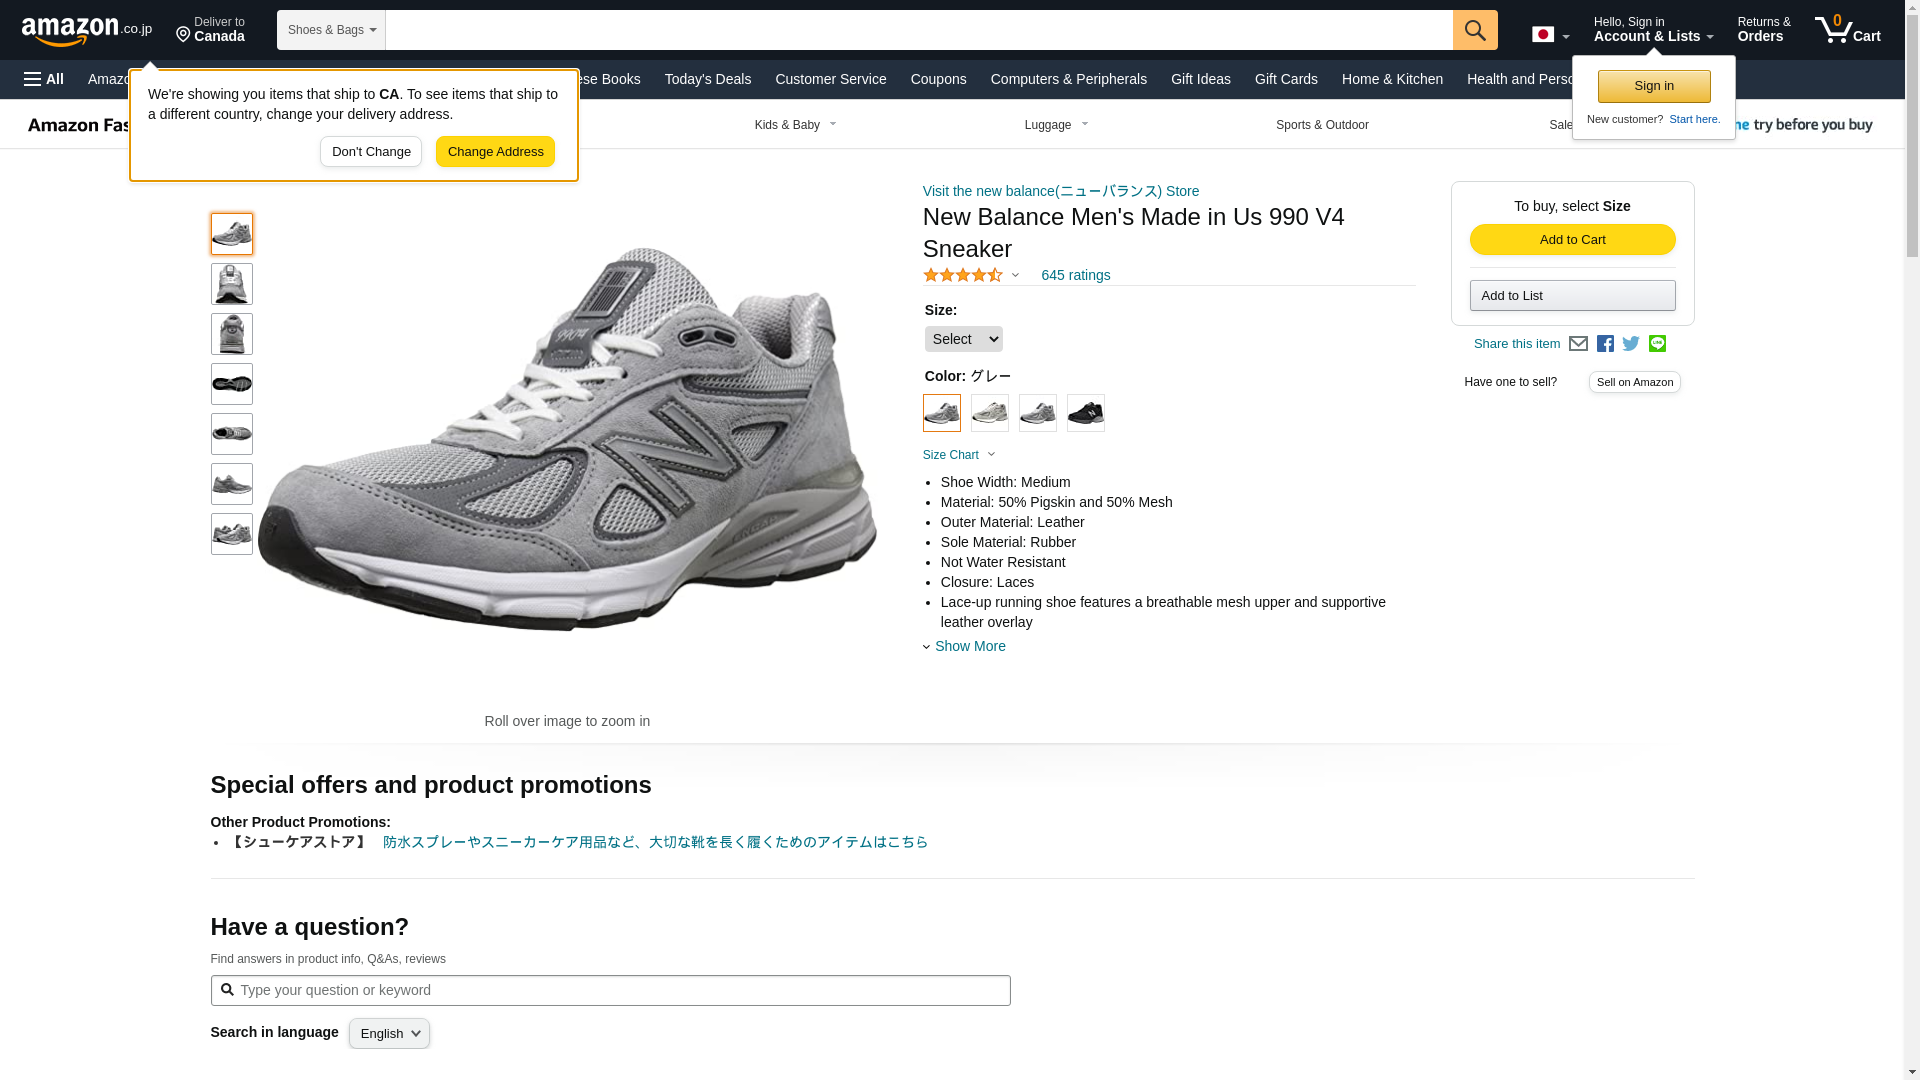This screenshot has height=1080, width=1920.
Task: Open the Size select dropdown
Action: click(x=963, y=339)
